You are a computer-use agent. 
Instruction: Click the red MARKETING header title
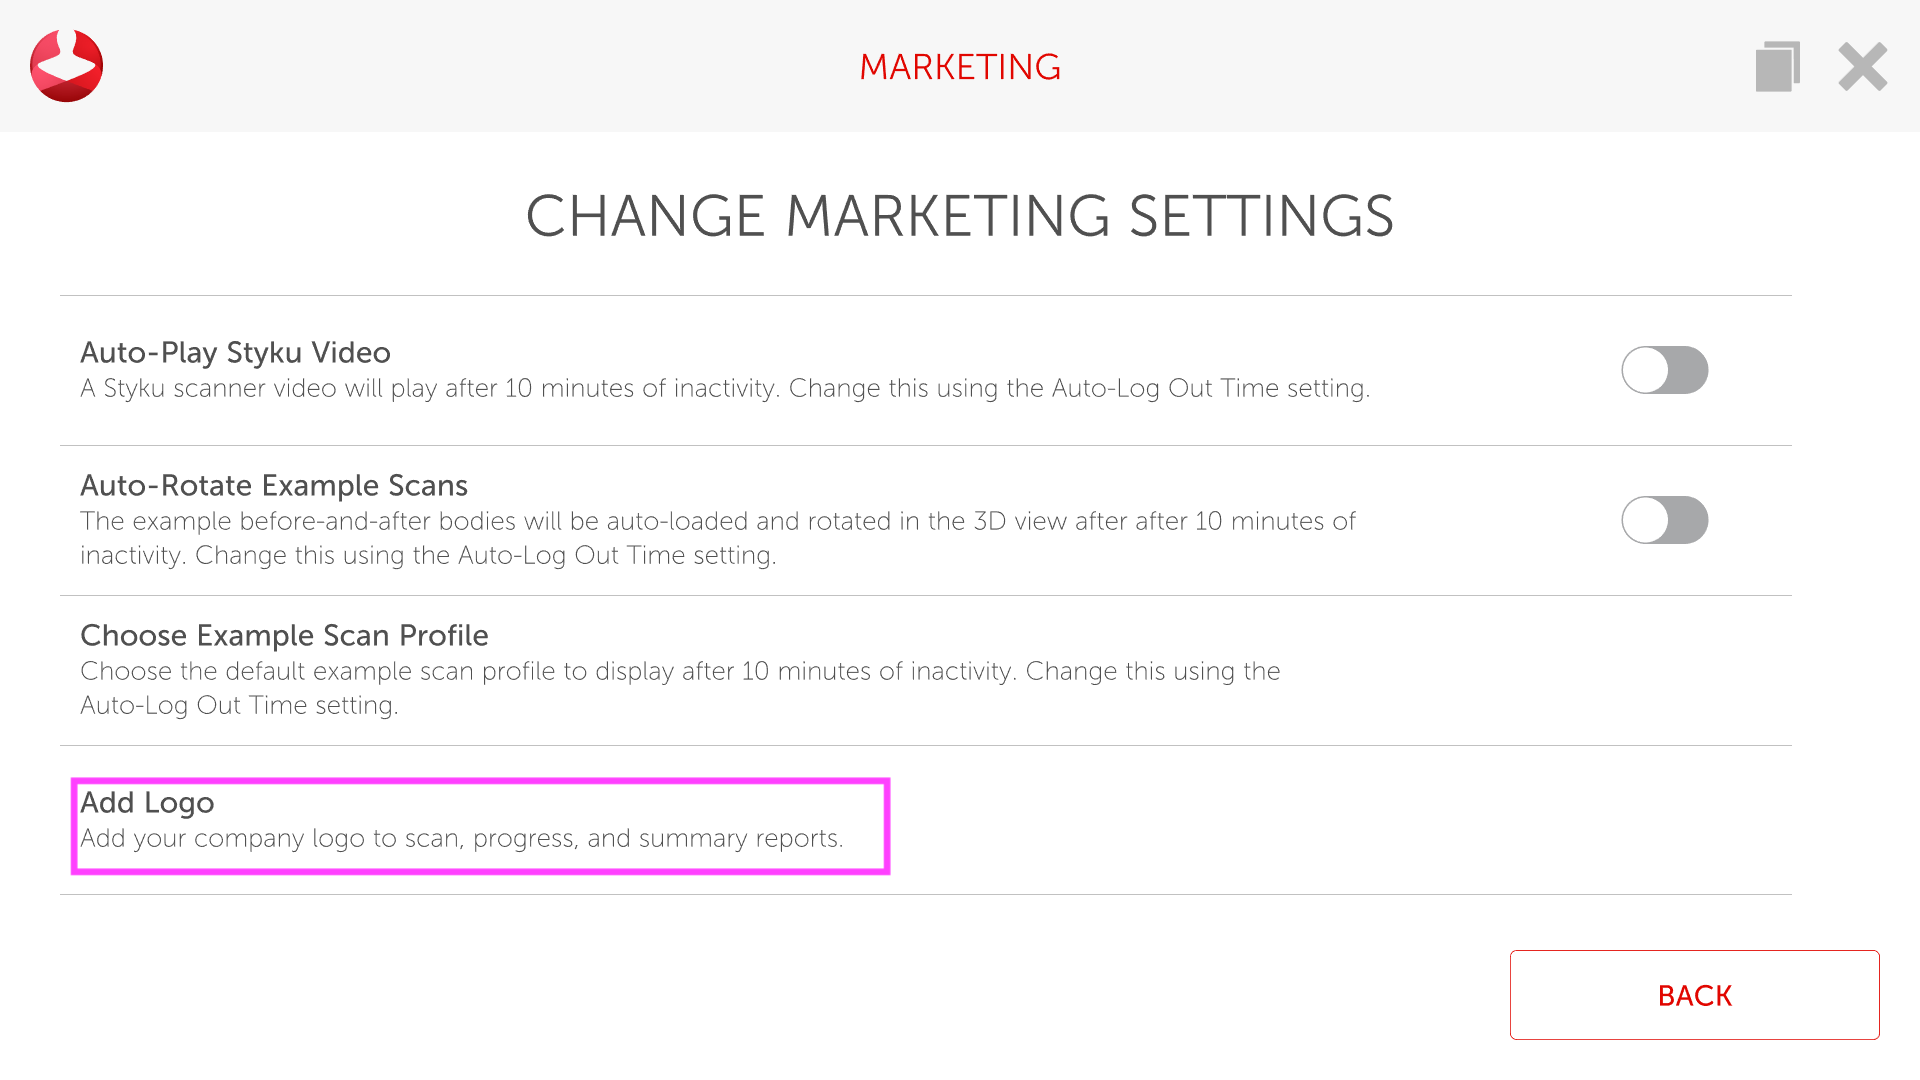960,67
